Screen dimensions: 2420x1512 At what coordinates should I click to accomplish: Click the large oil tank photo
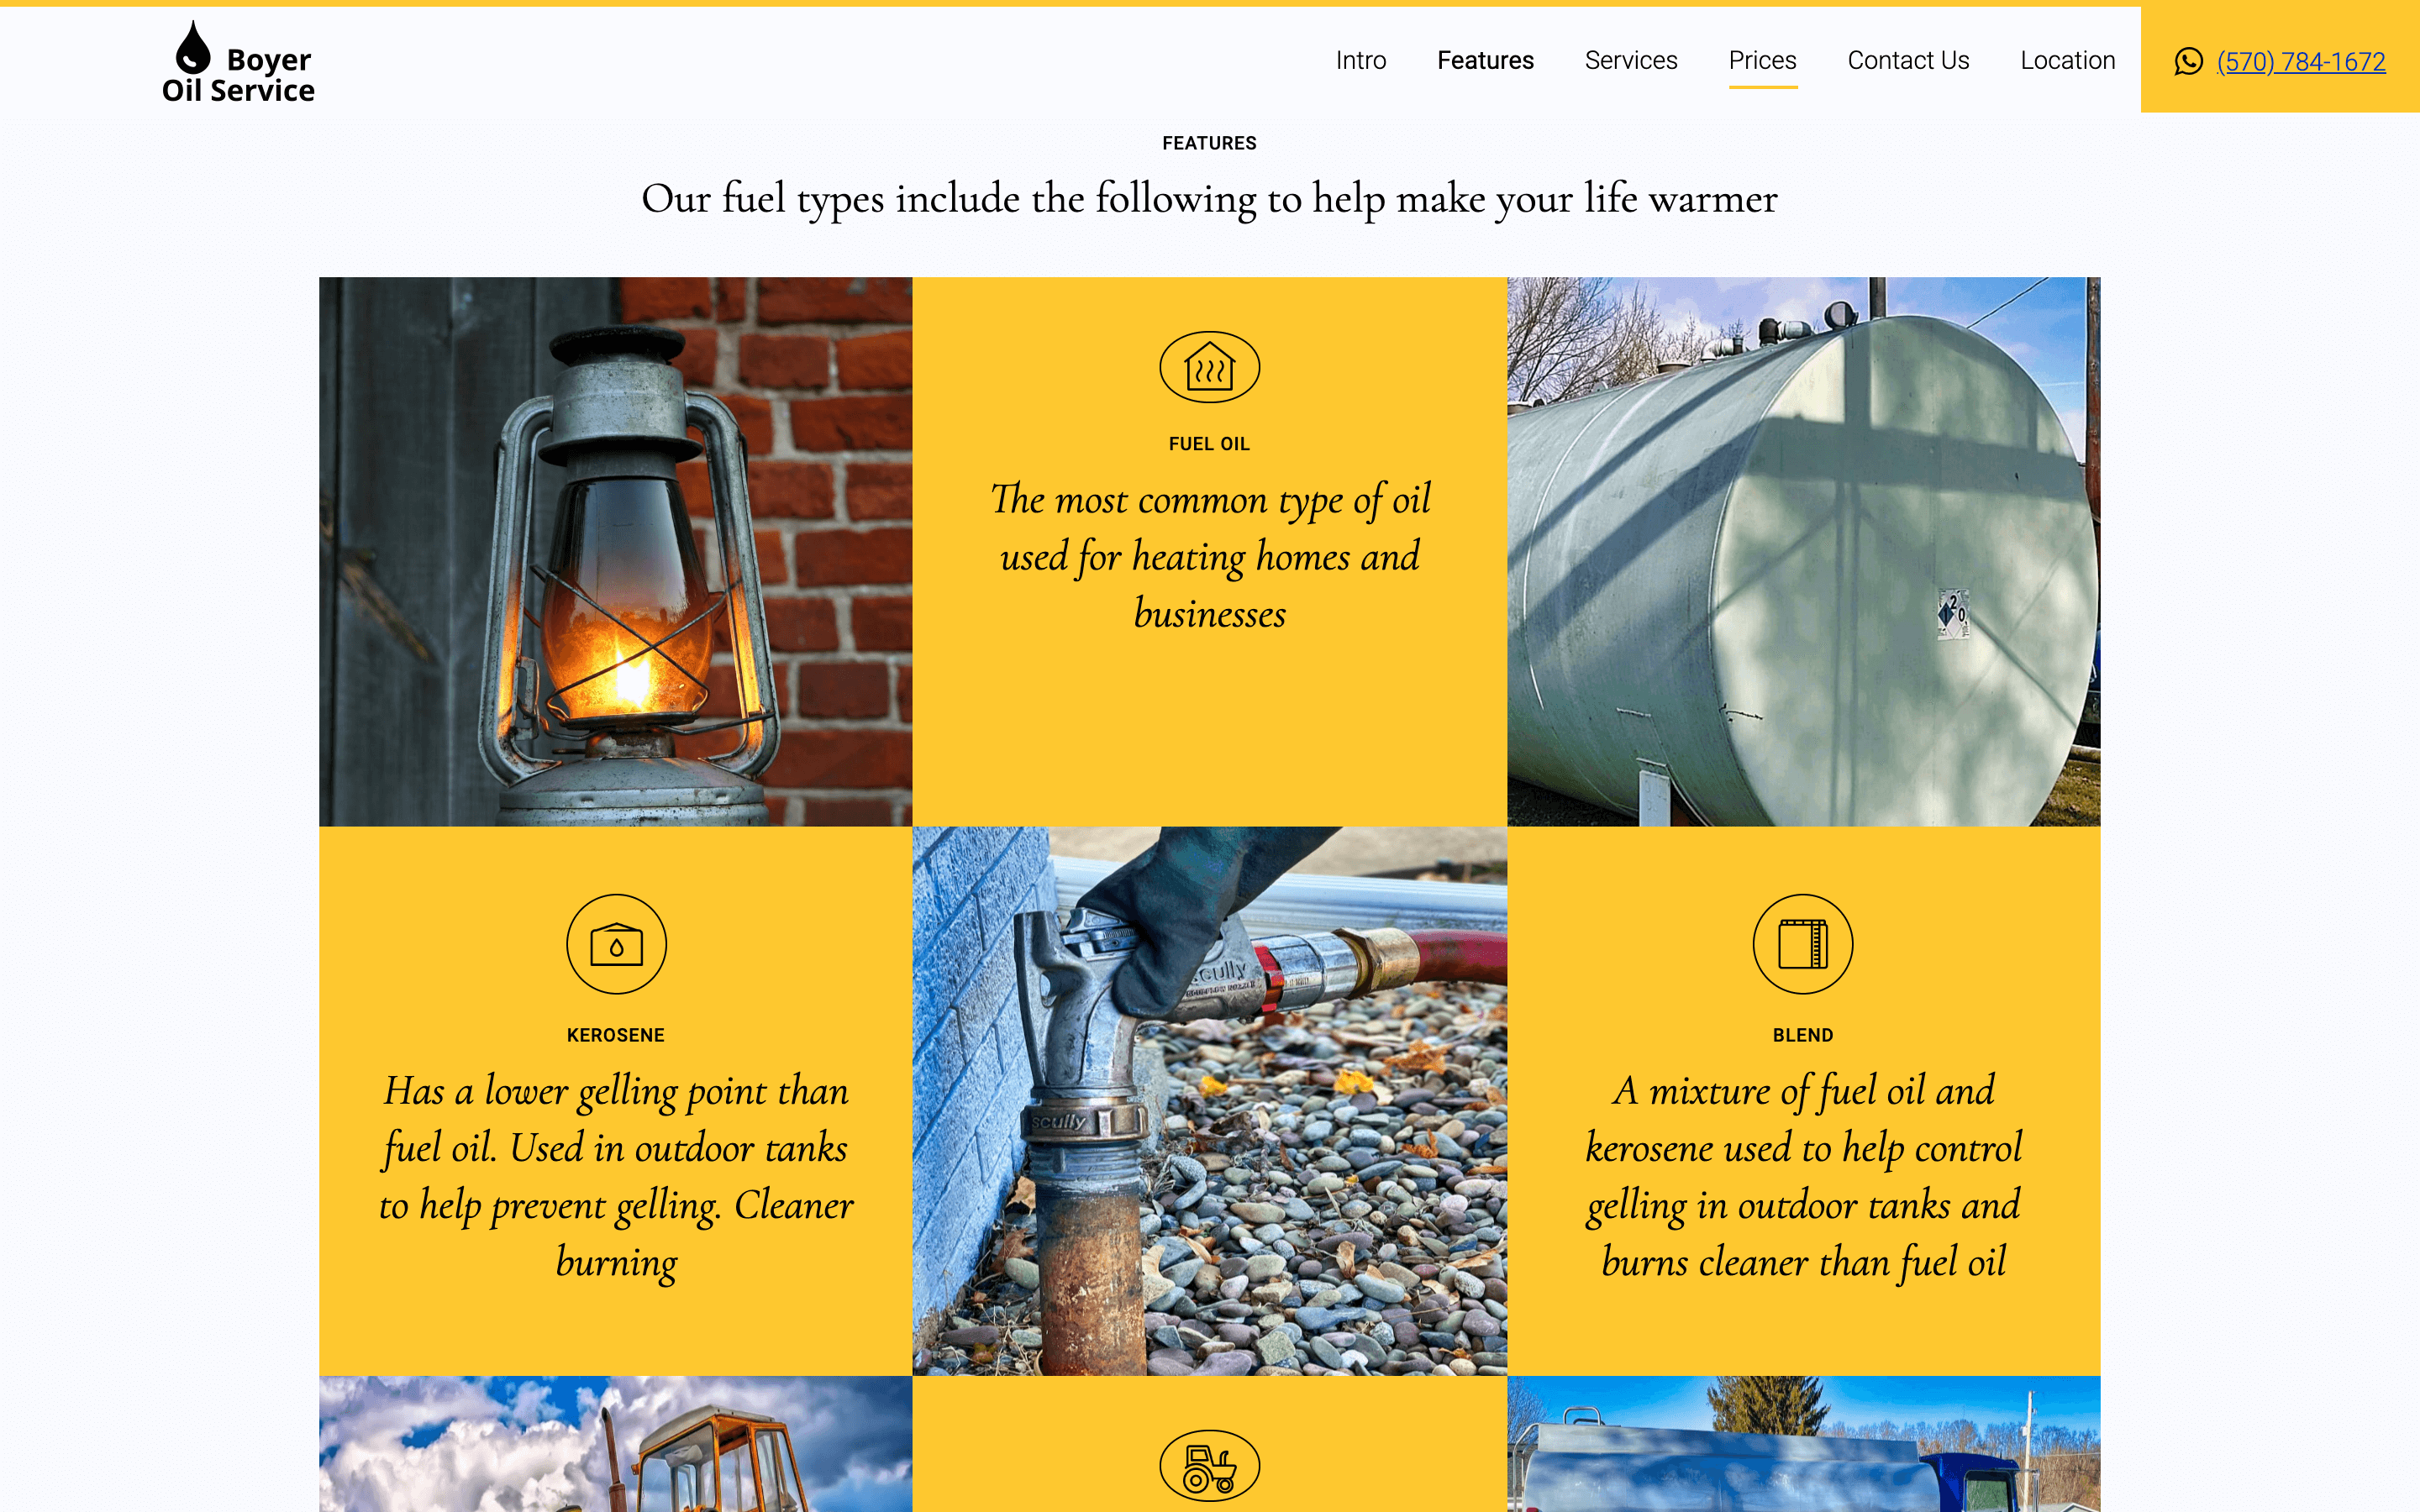[1803, 551]
